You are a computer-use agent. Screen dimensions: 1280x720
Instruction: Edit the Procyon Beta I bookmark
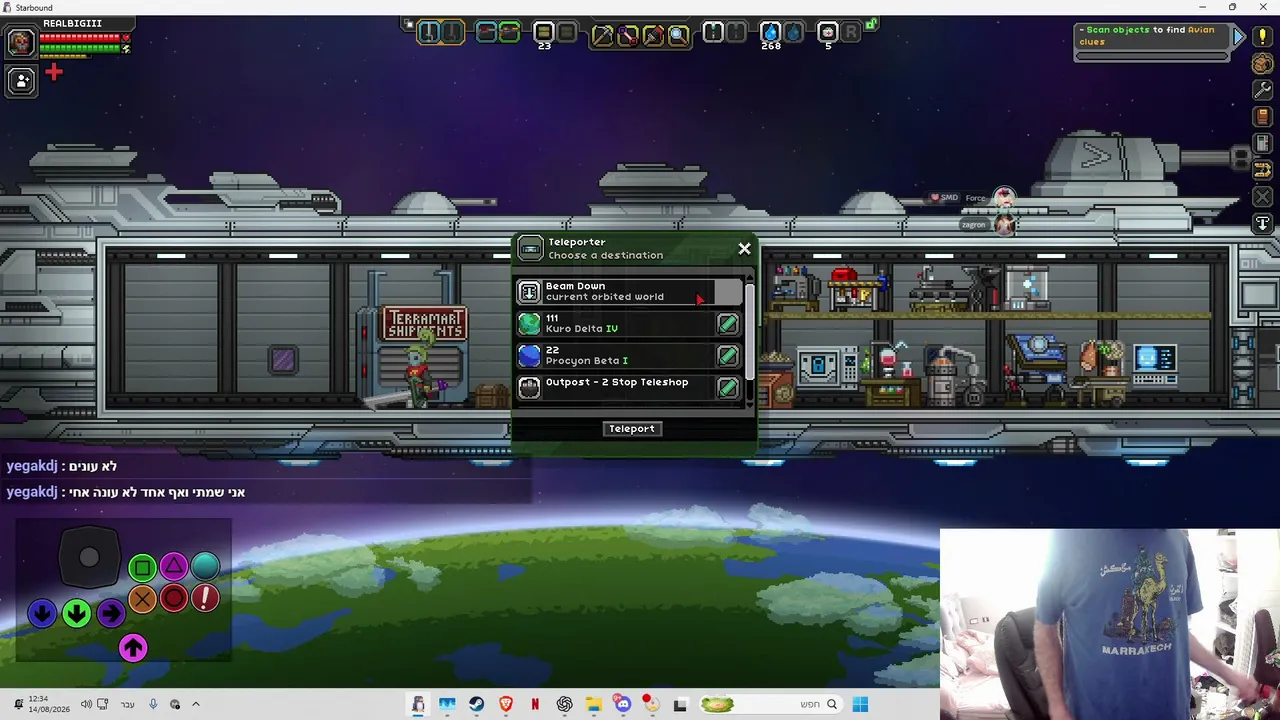728,356
